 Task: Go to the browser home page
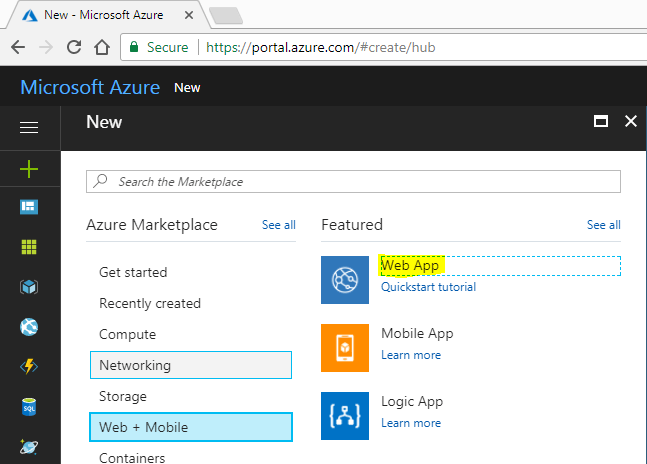pyautogui.click(x=102, y=47)
